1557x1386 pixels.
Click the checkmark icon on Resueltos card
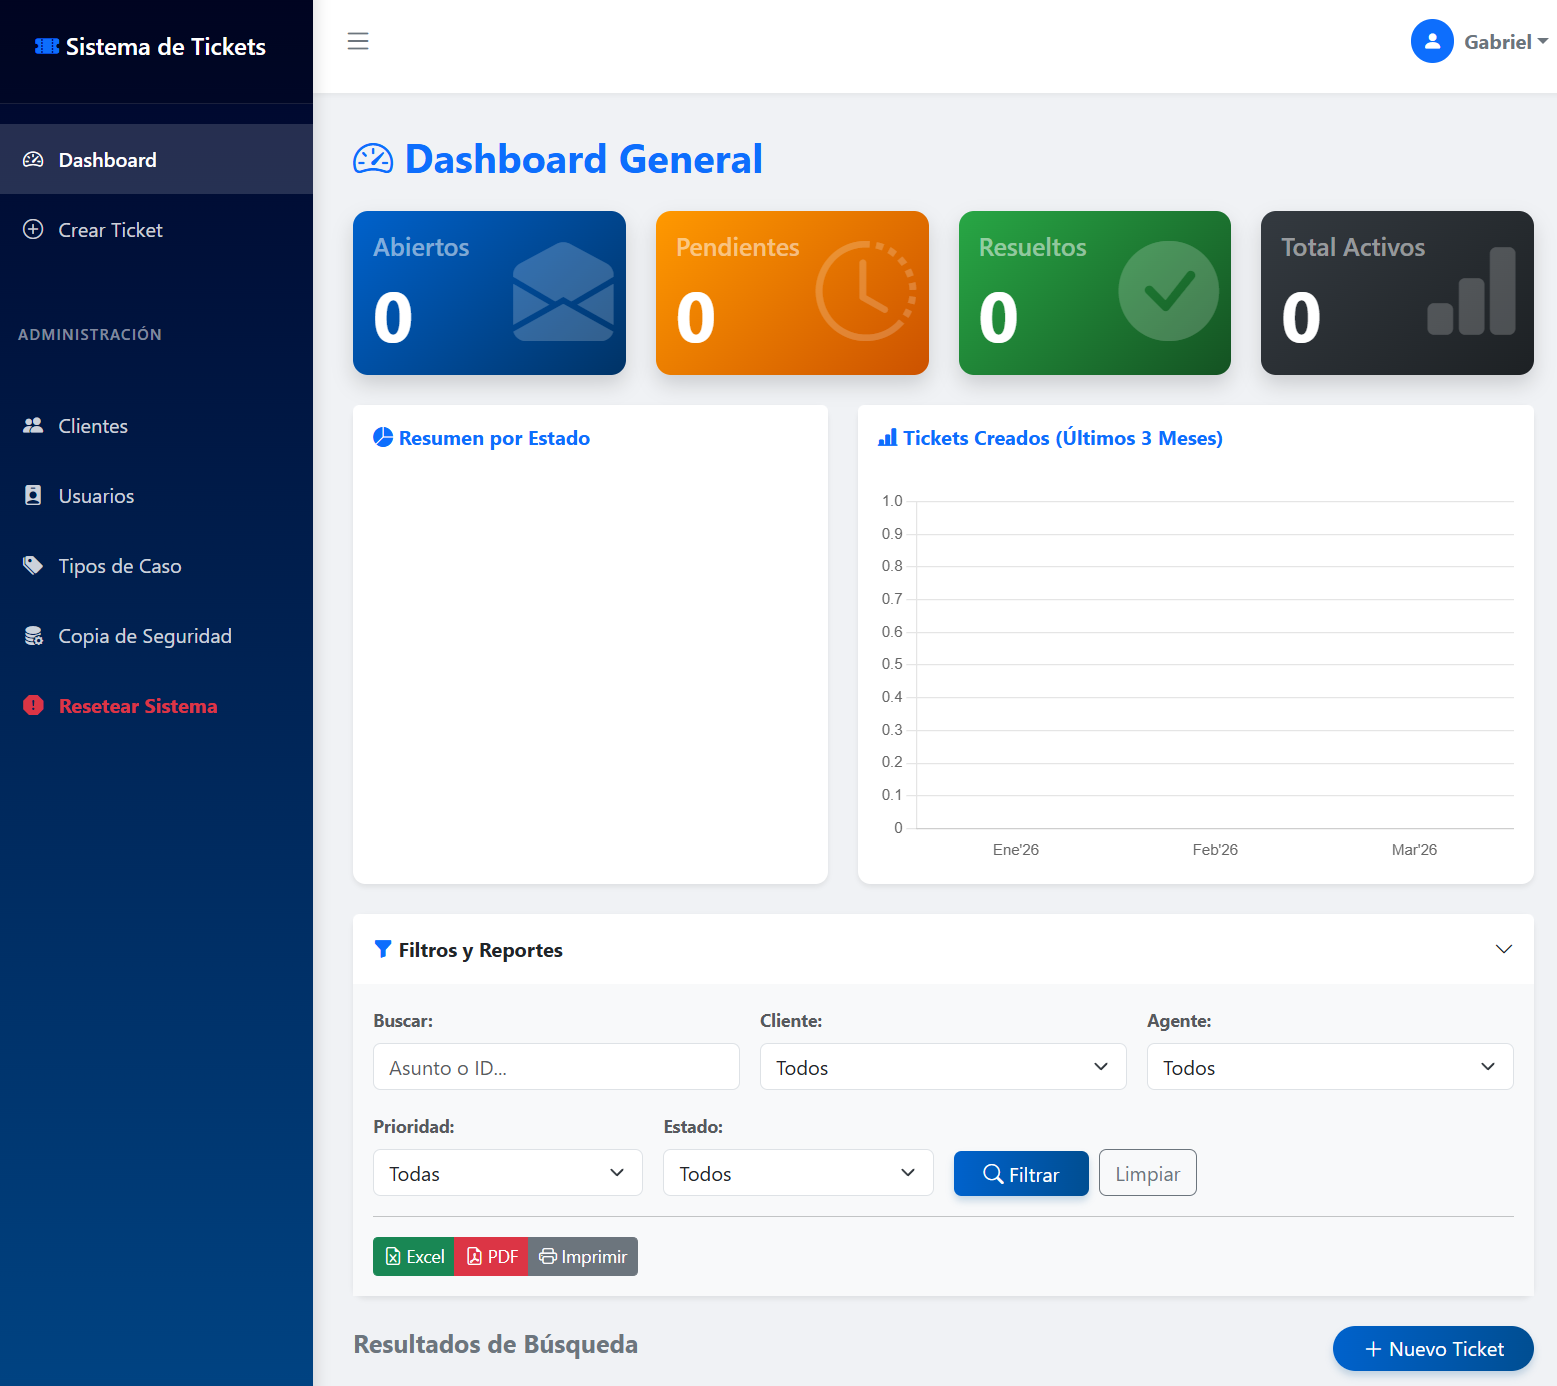click(x=1168, y=291)
